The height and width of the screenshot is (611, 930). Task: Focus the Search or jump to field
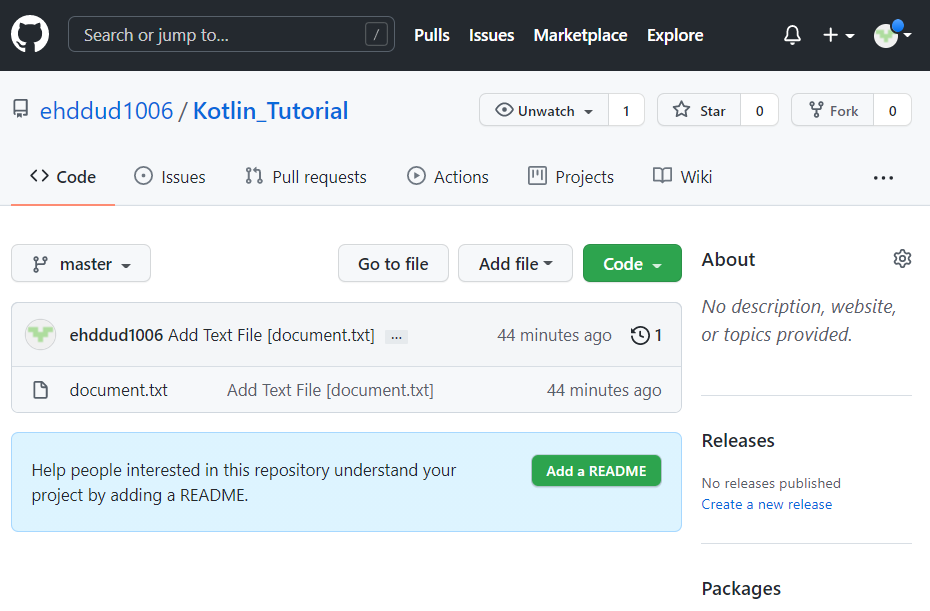pos(231,34)
